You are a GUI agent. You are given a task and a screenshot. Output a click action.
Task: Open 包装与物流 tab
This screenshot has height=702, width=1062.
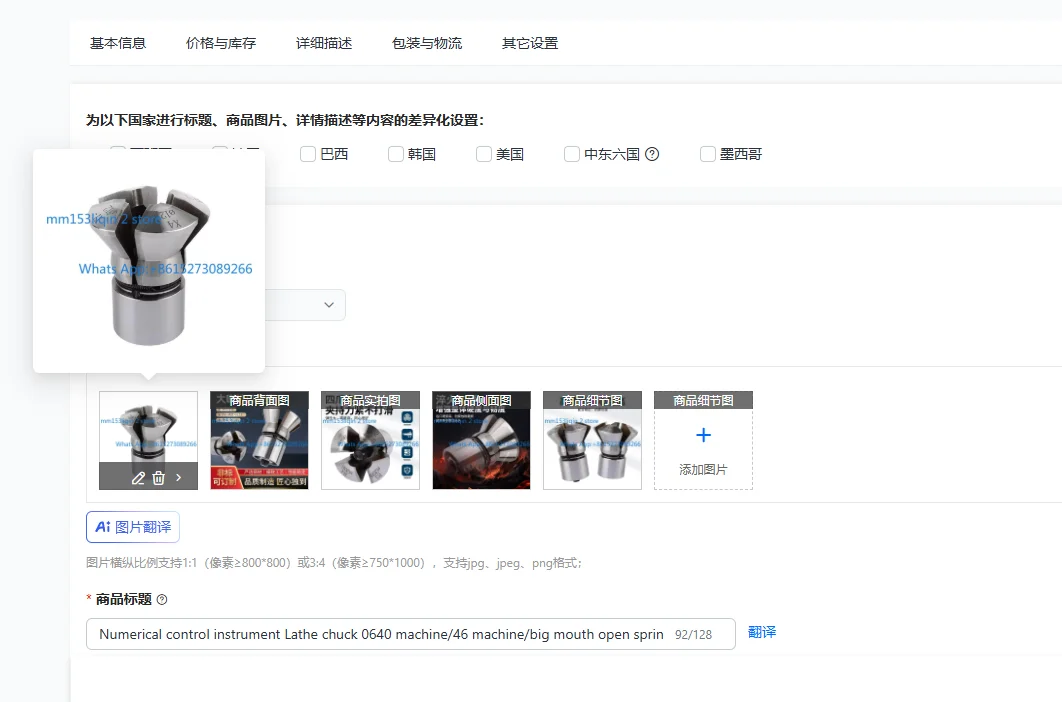(x=427, y=43)
